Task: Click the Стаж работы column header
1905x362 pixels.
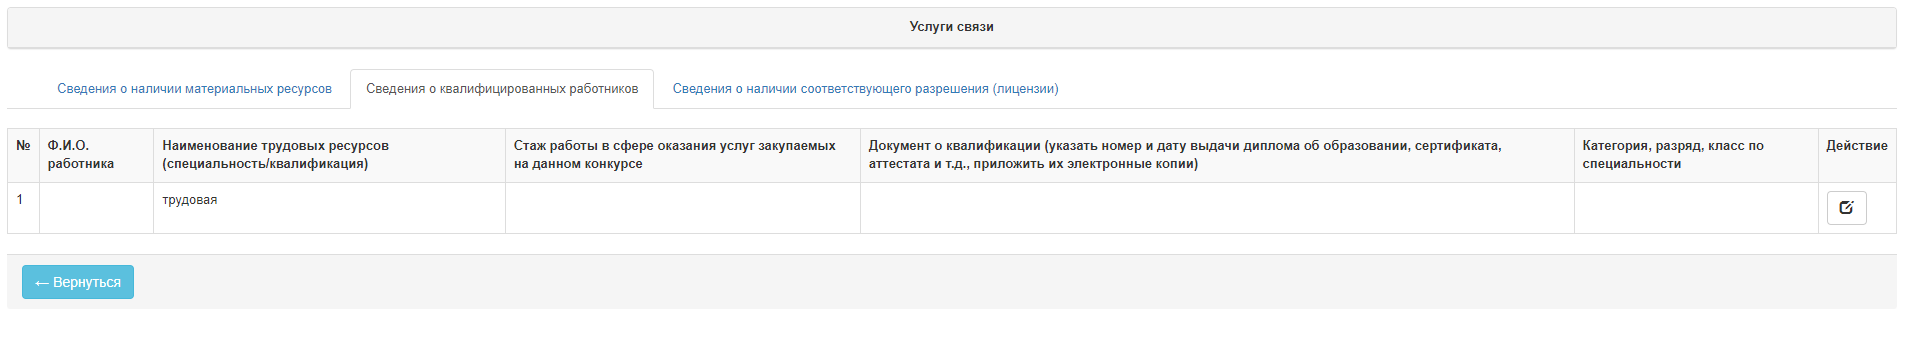Action: pyautogui.click(x=682, y=155)
